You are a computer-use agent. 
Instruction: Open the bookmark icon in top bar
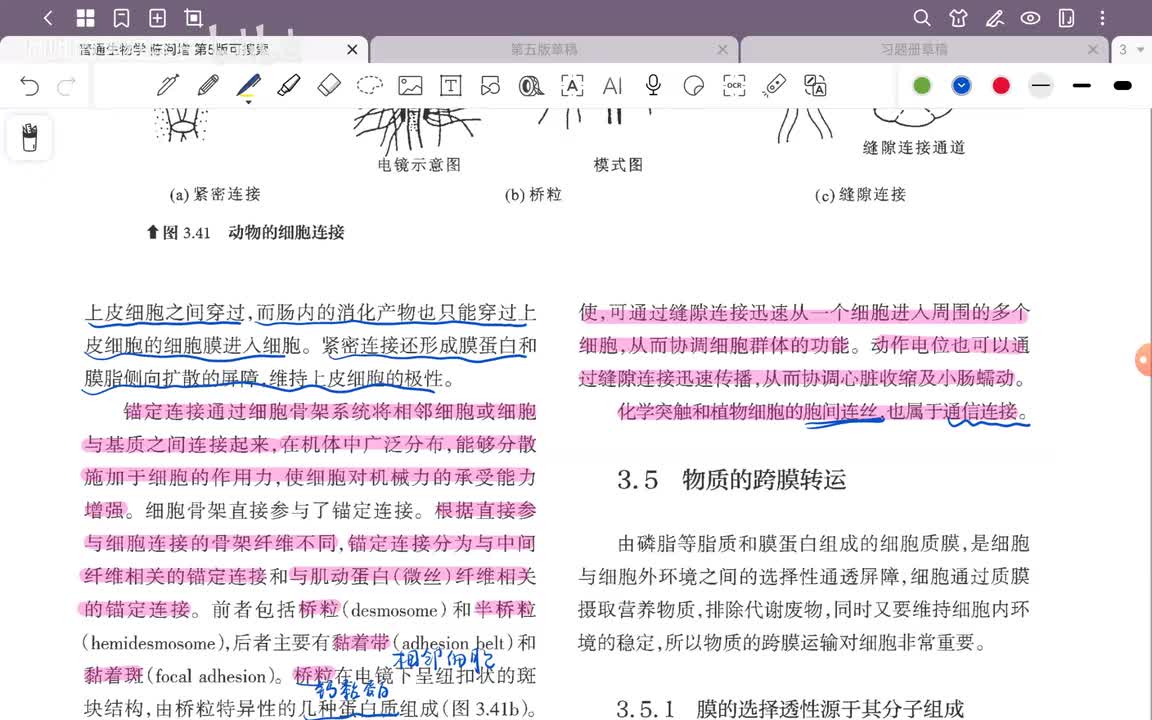[x=121, y=18]
